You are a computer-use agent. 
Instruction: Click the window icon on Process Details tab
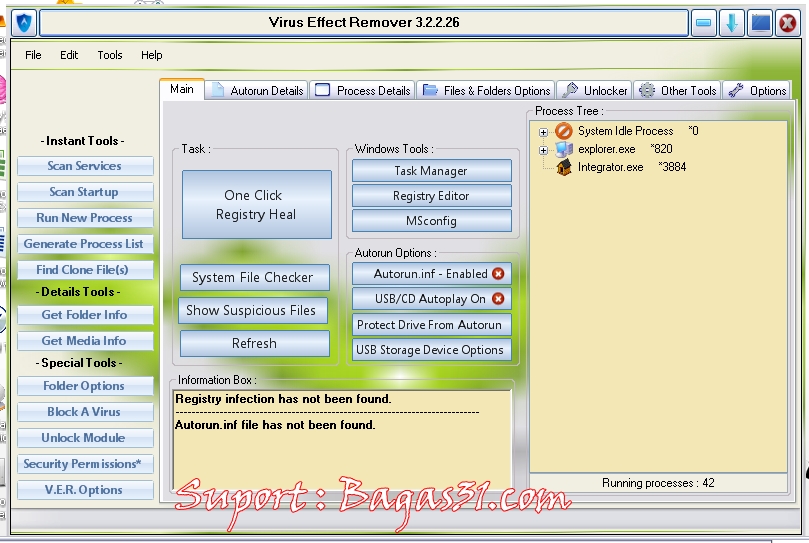tap(322, 90)
